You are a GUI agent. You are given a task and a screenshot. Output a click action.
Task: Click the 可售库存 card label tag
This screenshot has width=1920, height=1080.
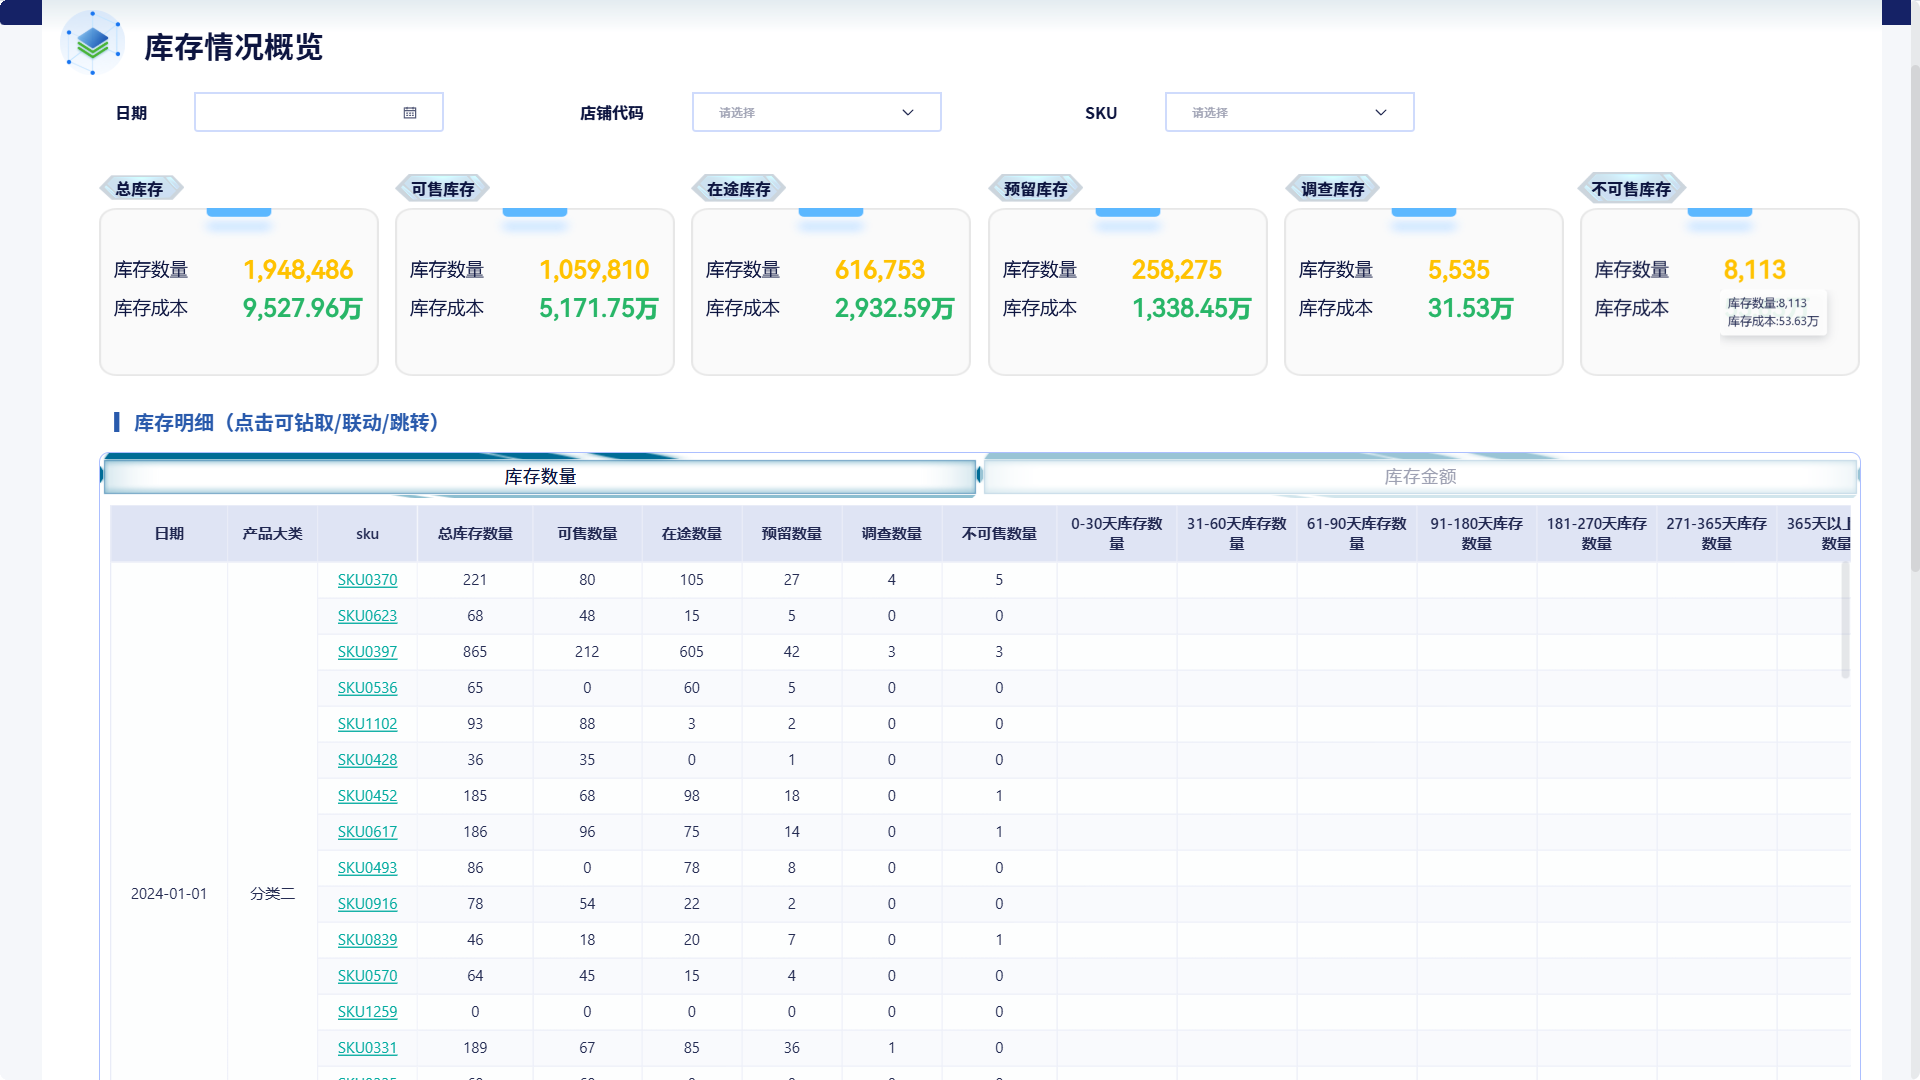point(442,189)
